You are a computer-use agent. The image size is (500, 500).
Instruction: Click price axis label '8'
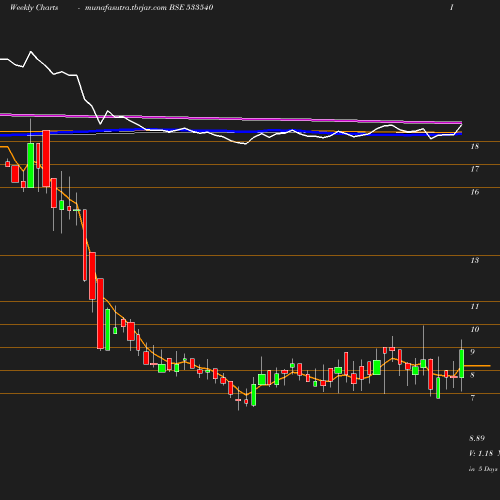(472, 375)
